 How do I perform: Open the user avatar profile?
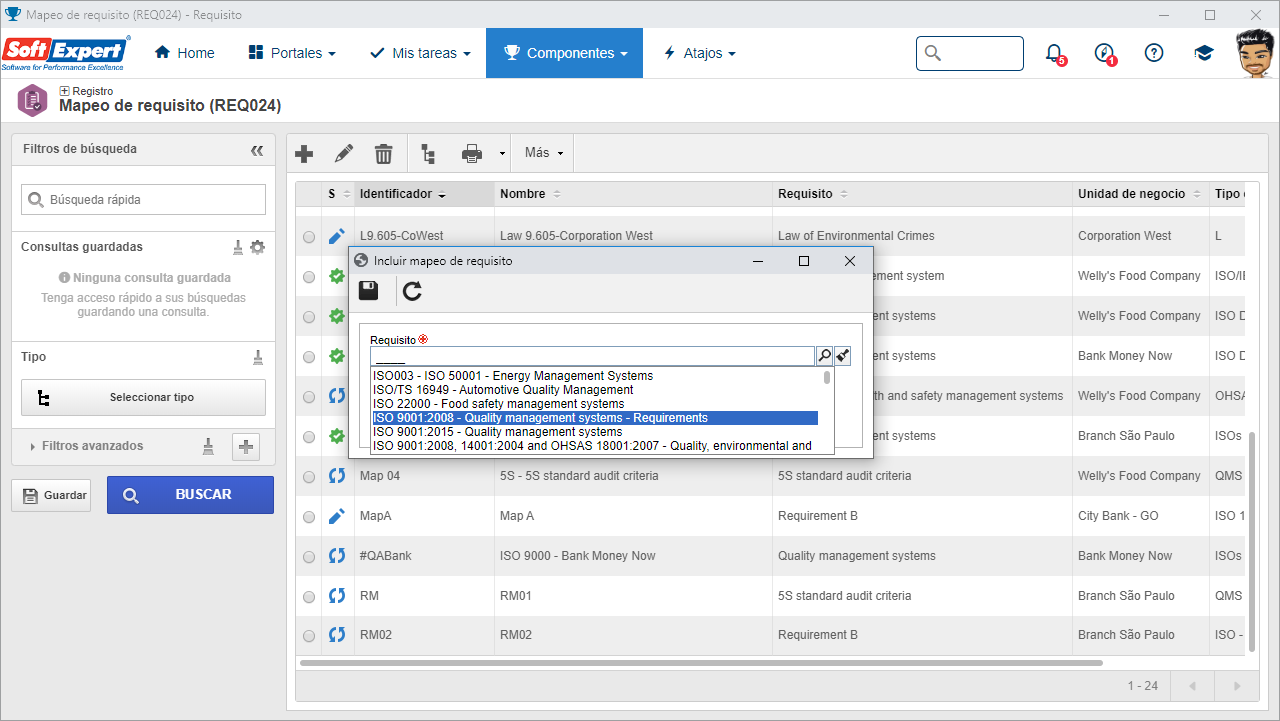(1255, 53)
